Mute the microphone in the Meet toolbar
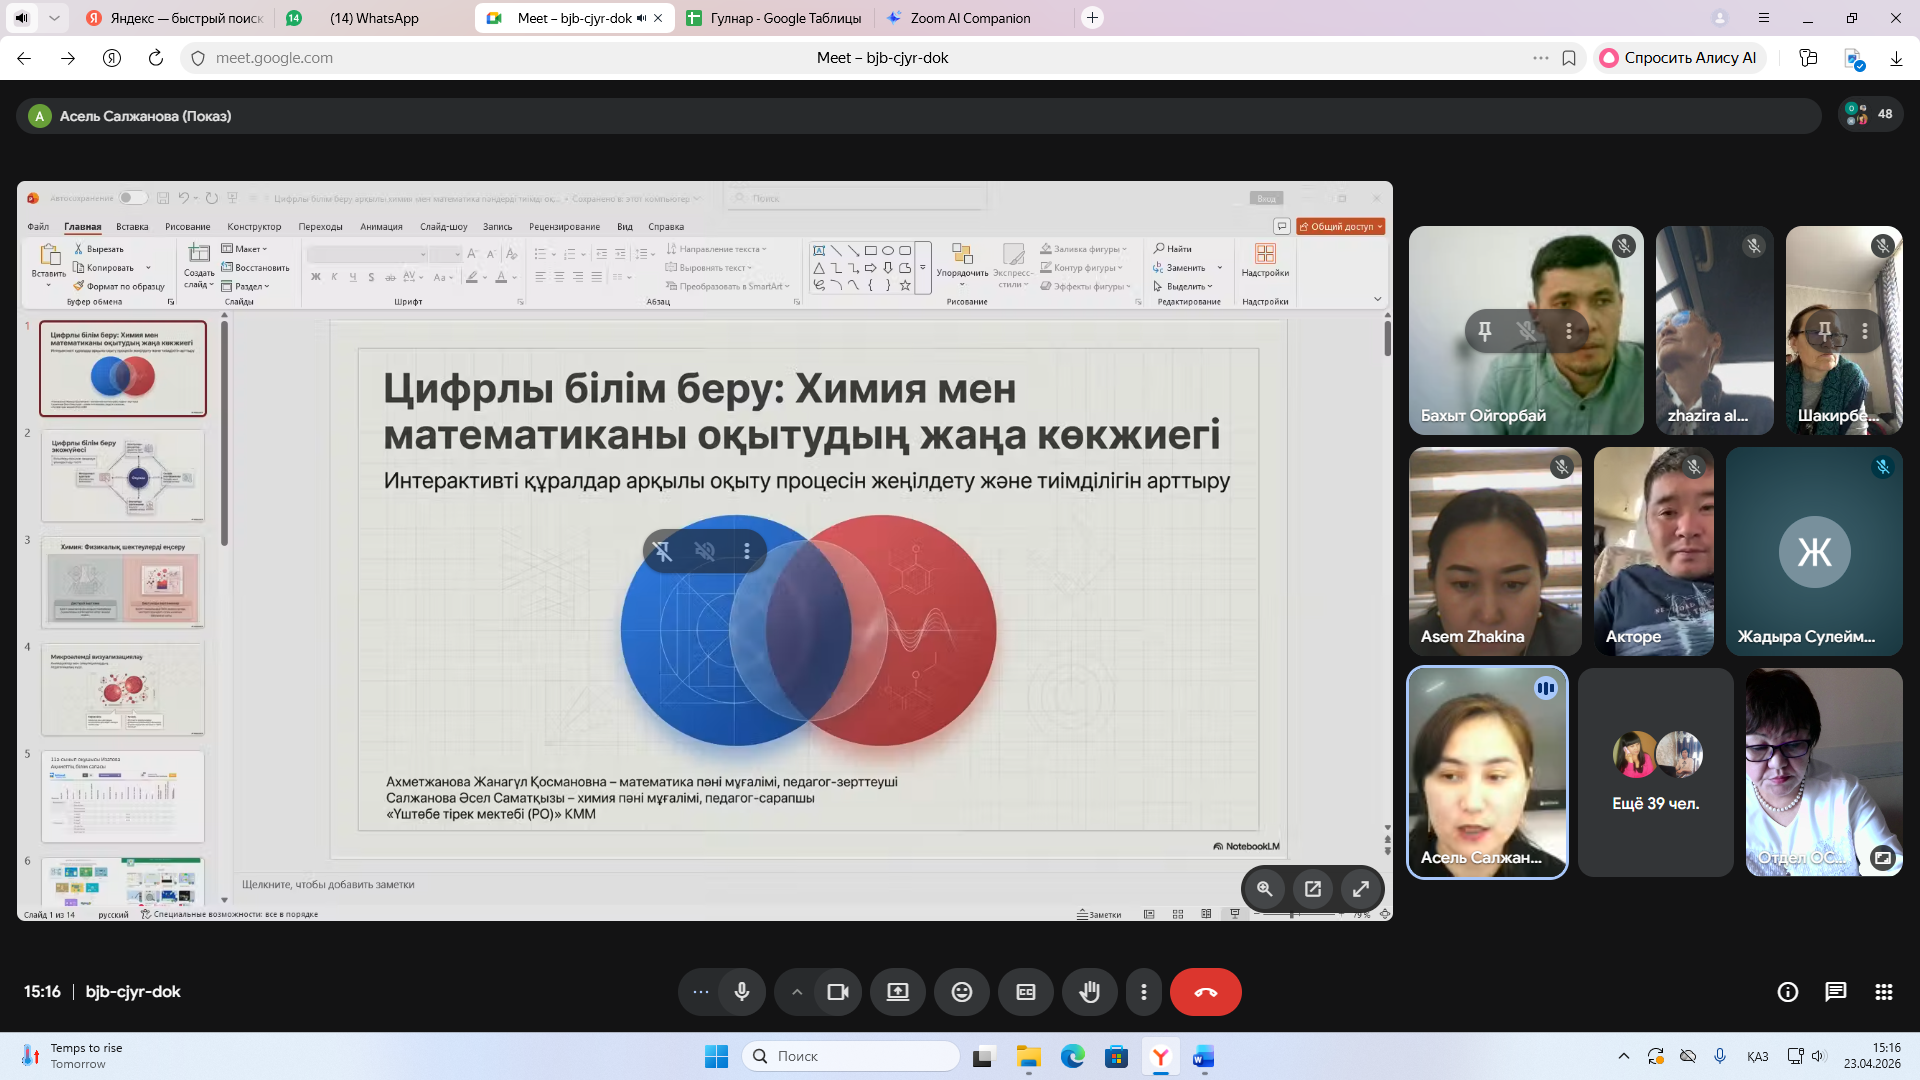Viewport: 1920px width, 1080px height. coord(741,992)
